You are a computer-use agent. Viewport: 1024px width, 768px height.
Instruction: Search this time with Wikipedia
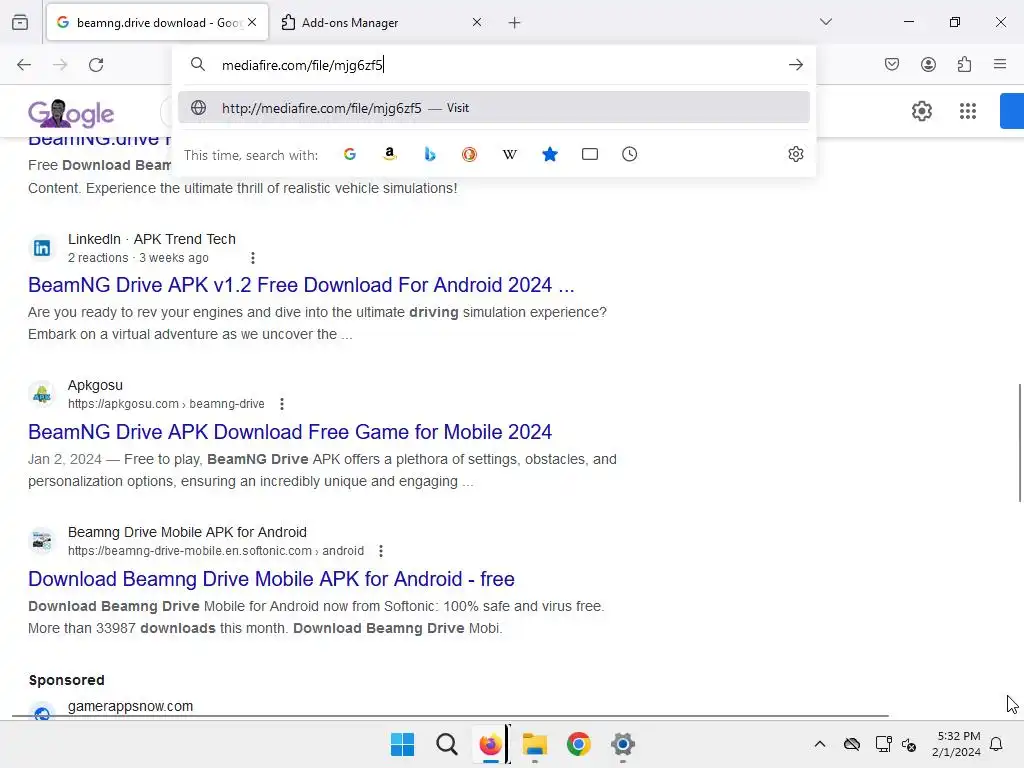(x=509, y=154)
